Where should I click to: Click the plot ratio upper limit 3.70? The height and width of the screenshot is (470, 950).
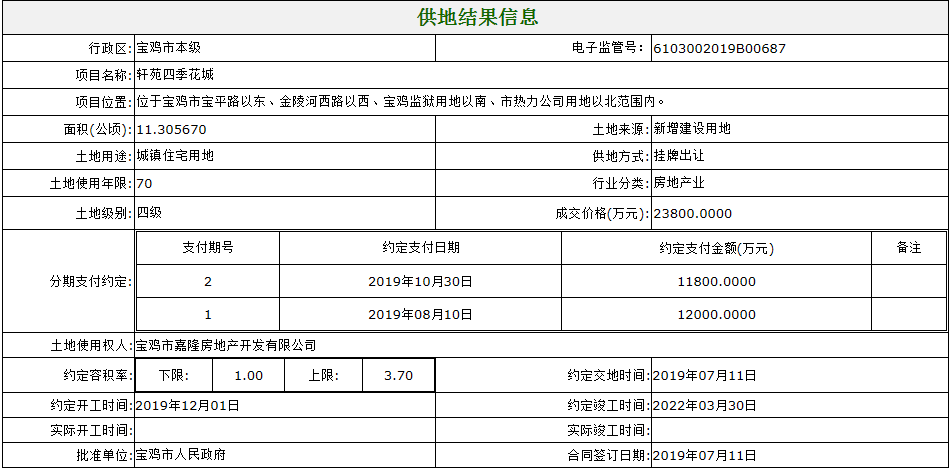(x=398, y=376)
